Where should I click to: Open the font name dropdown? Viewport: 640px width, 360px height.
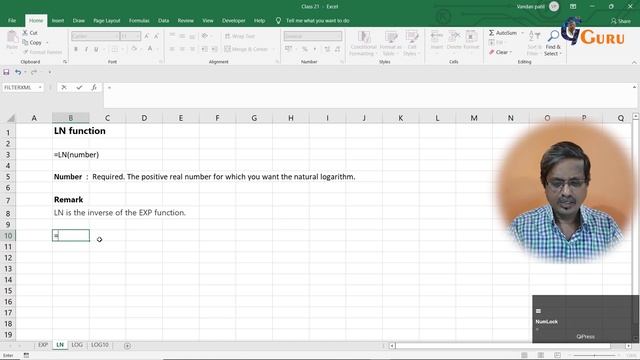tap(117, 36)
